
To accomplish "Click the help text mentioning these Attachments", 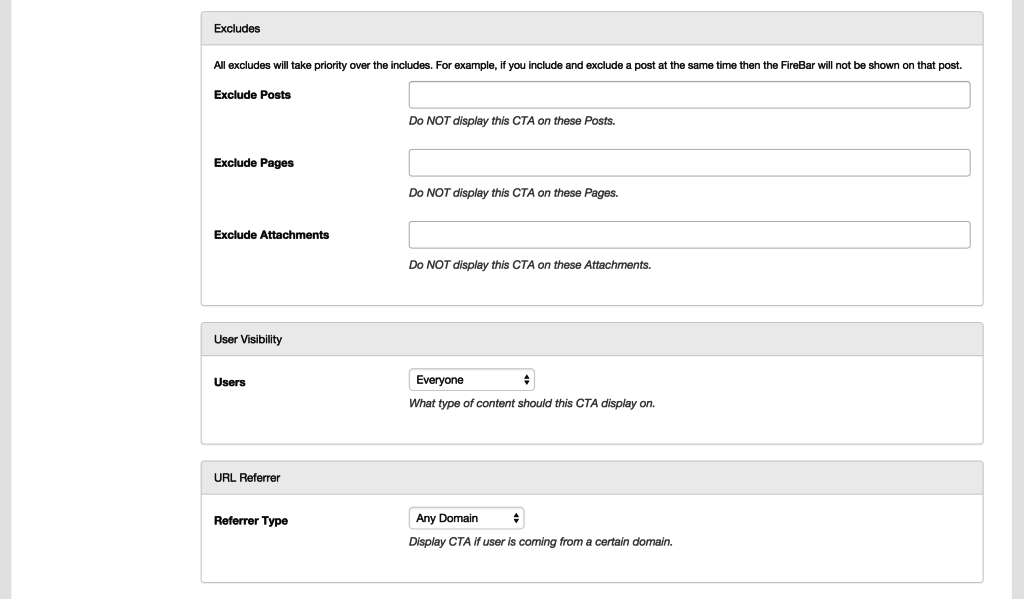I will [x=530, y=265].
